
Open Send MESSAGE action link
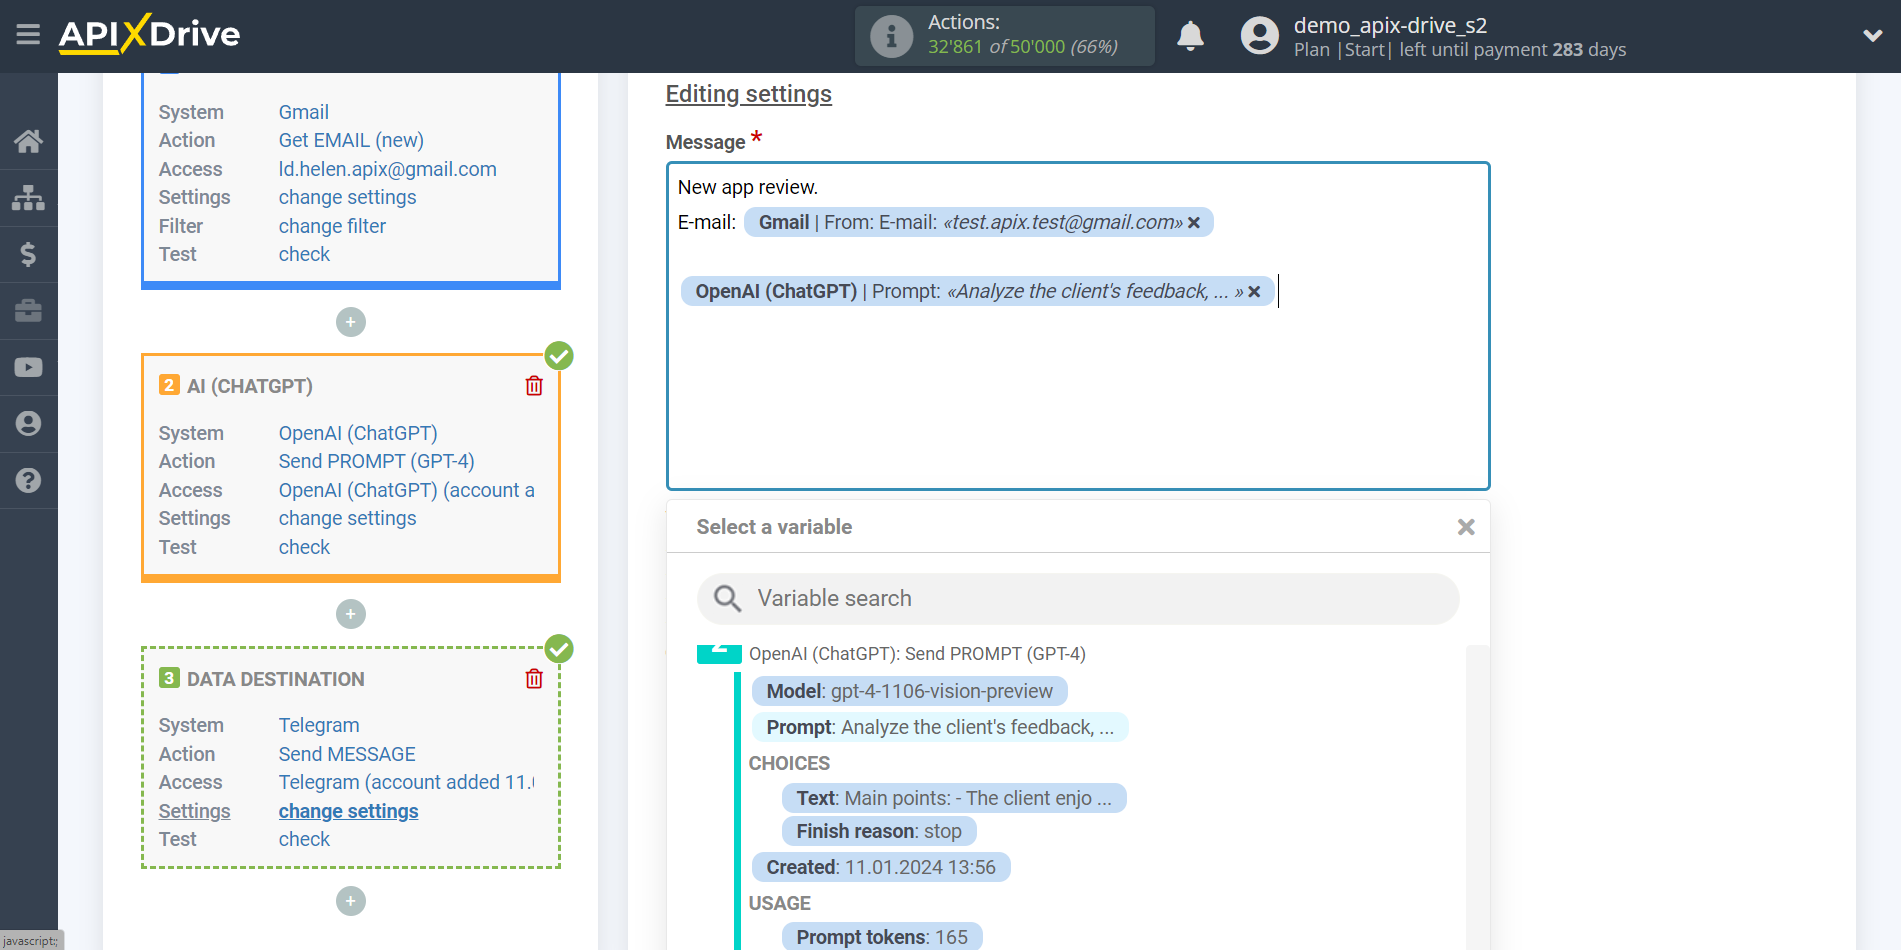point(347,754)
